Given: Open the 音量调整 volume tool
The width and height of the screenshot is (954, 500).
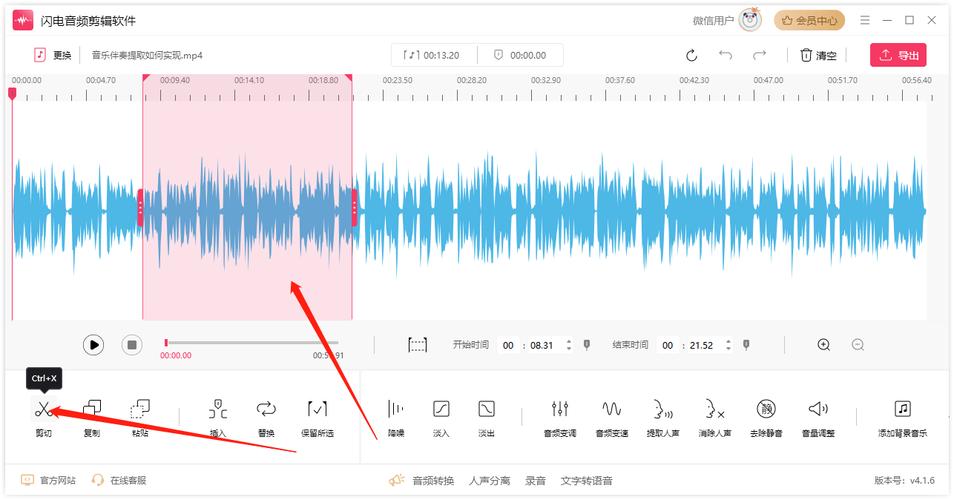Looking at the screenshot, I should pyautogui.click(x=818, y=417).
